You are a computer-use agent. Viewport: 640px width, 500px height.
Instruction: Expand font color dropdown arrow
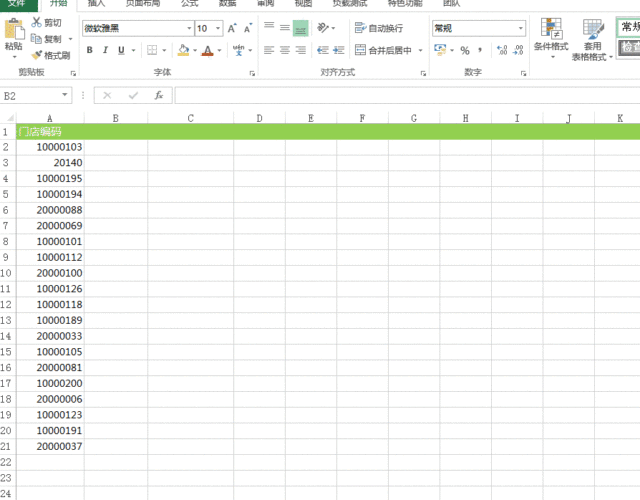pos(219,50)
